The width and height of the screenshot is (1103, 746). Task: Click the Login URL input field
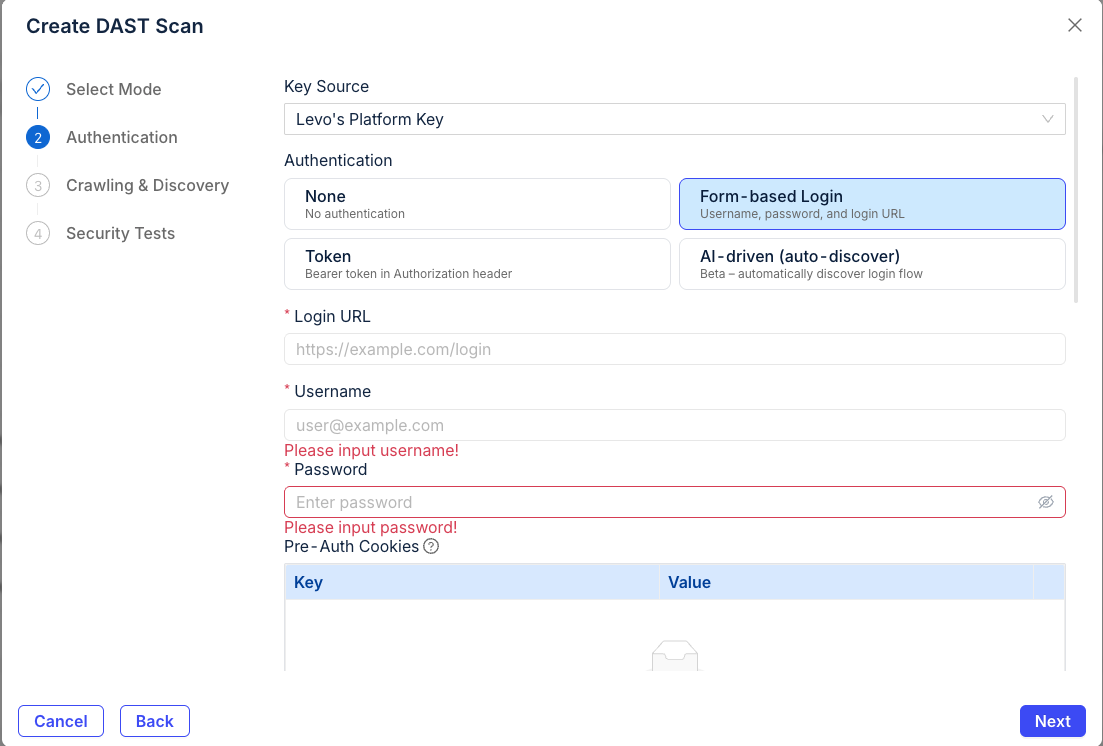(x=675, y=349)
